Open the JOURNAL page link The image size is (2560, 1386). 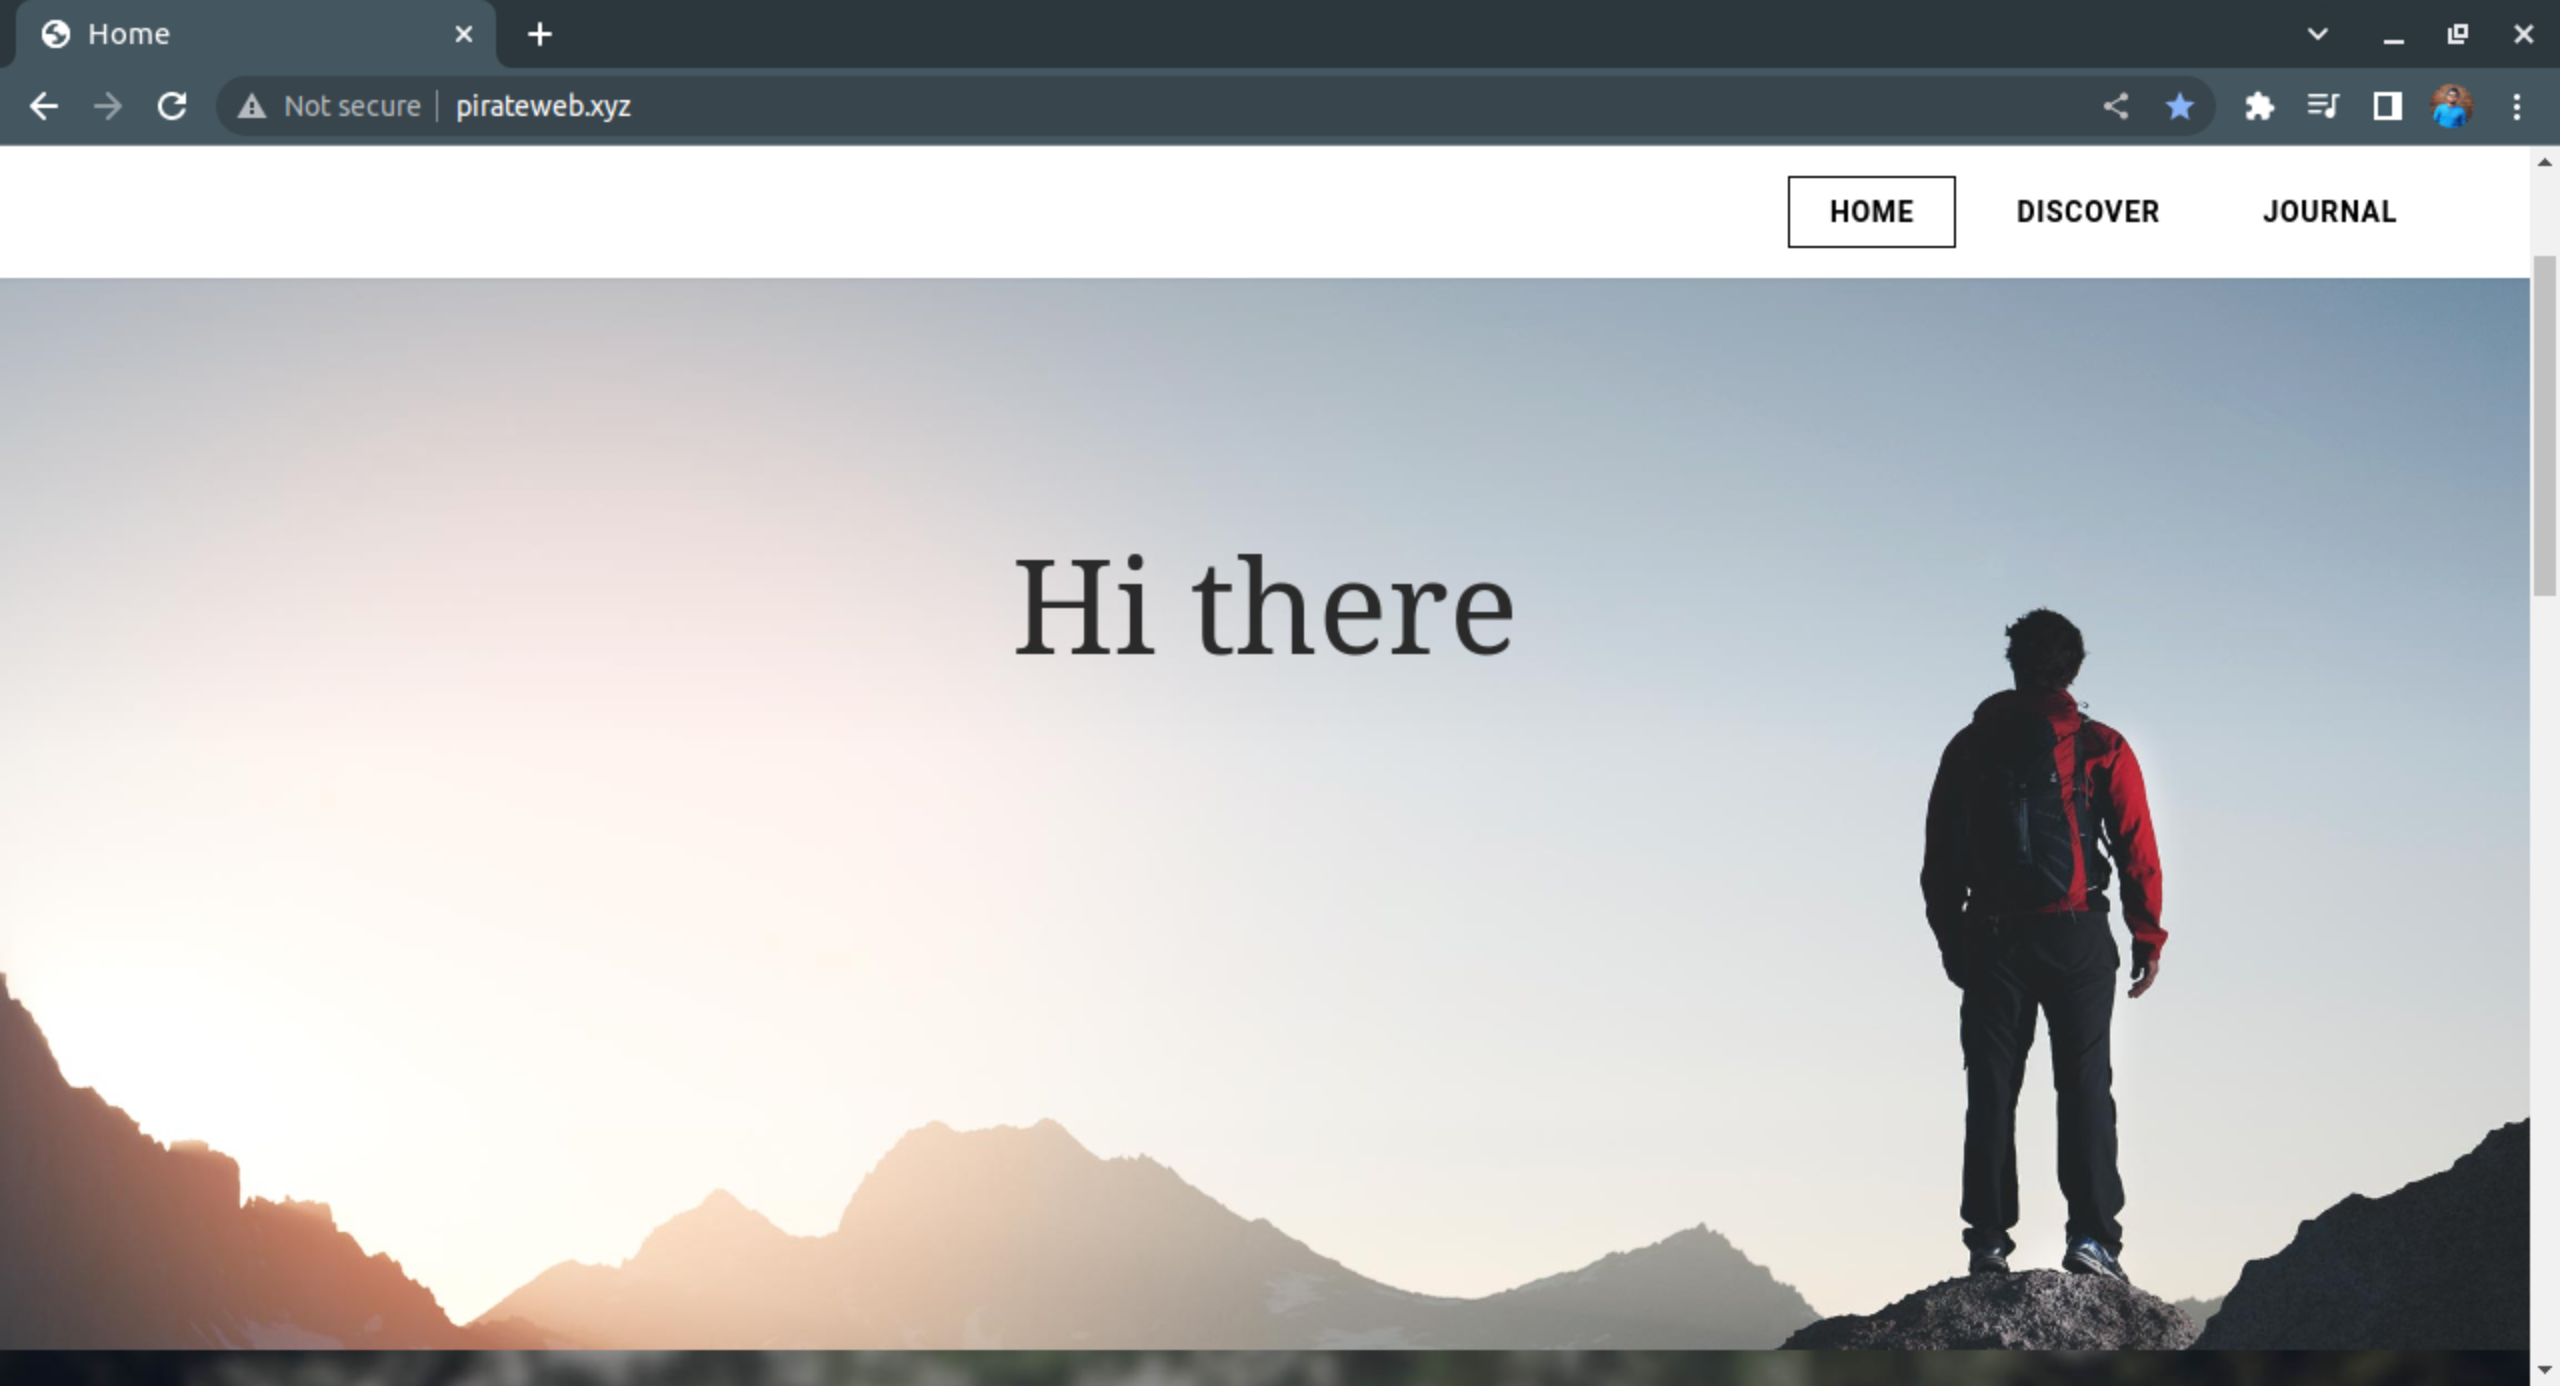[2329, 212]
